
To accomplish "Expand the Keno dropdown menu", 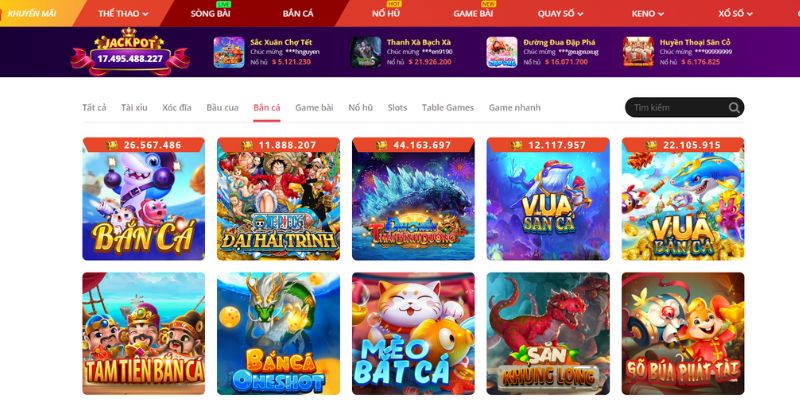I will (x=648, y=14).
